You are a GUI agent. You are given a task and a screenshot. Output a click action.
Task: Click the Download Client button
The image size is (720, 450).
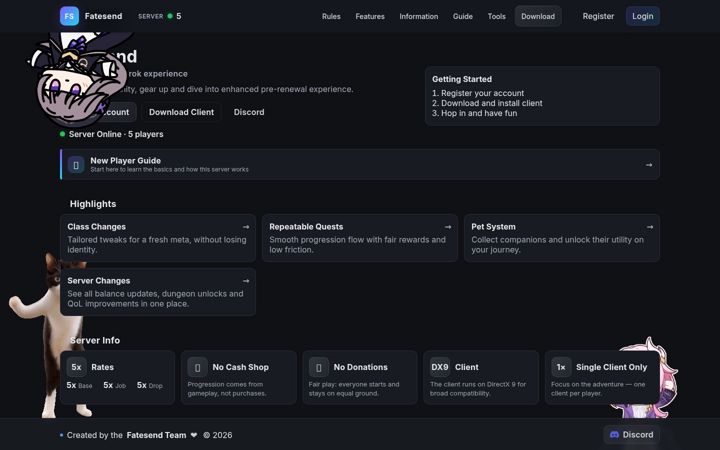(181, 112)
